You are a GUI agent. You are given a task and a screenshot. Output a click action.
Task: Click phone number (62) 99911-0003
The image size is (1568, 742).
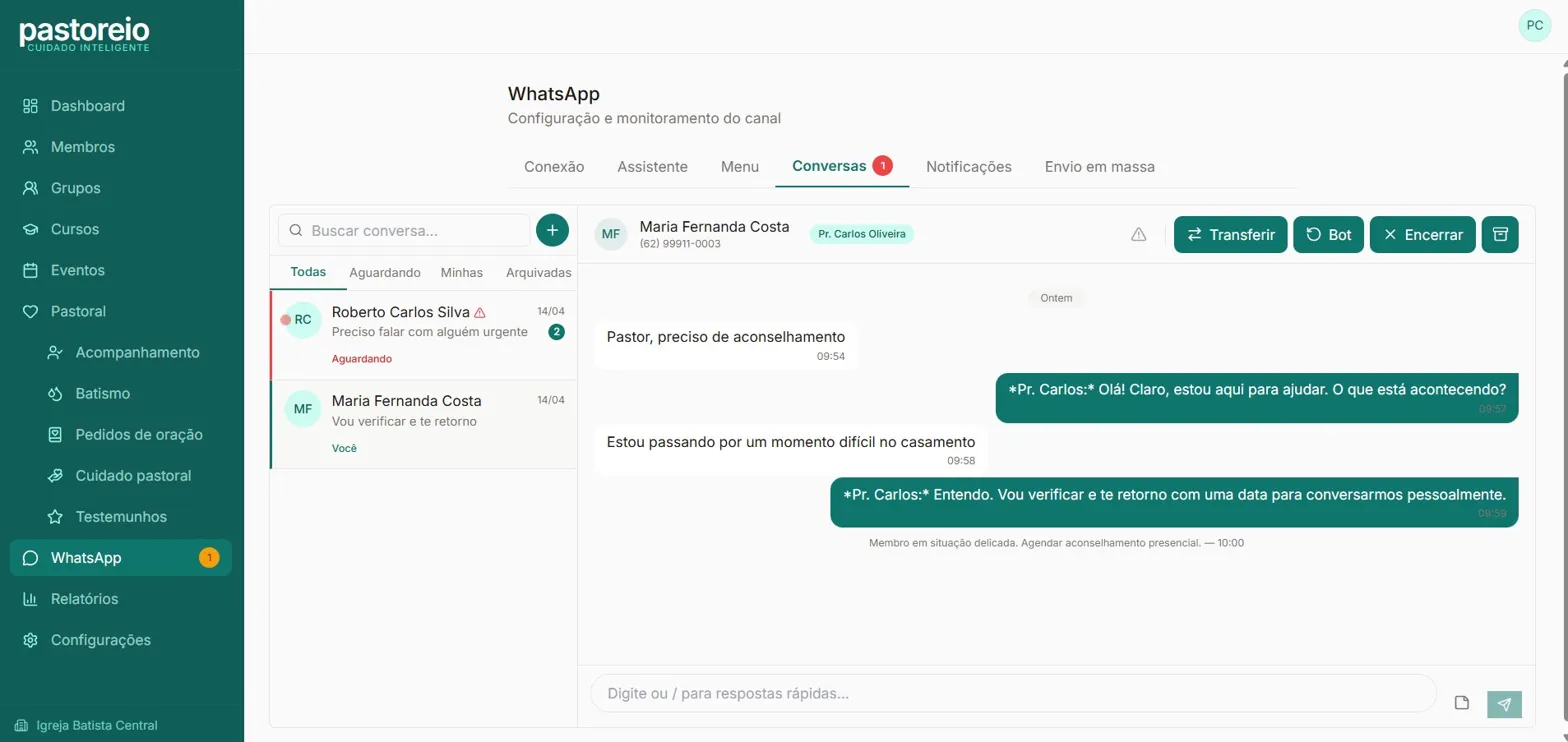[680, 244]
